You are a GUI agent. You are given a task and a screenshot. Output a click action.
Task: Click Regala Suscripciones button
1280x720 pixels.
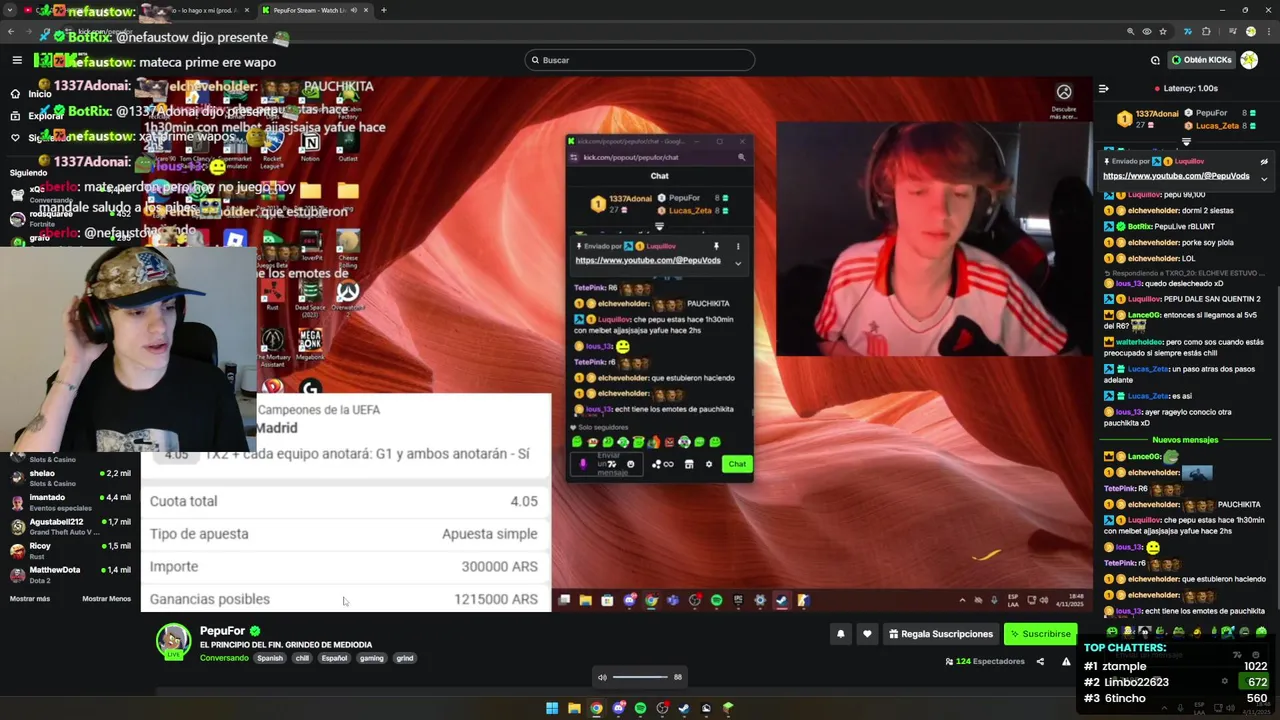pyautogui.click(x=940, y=634)
